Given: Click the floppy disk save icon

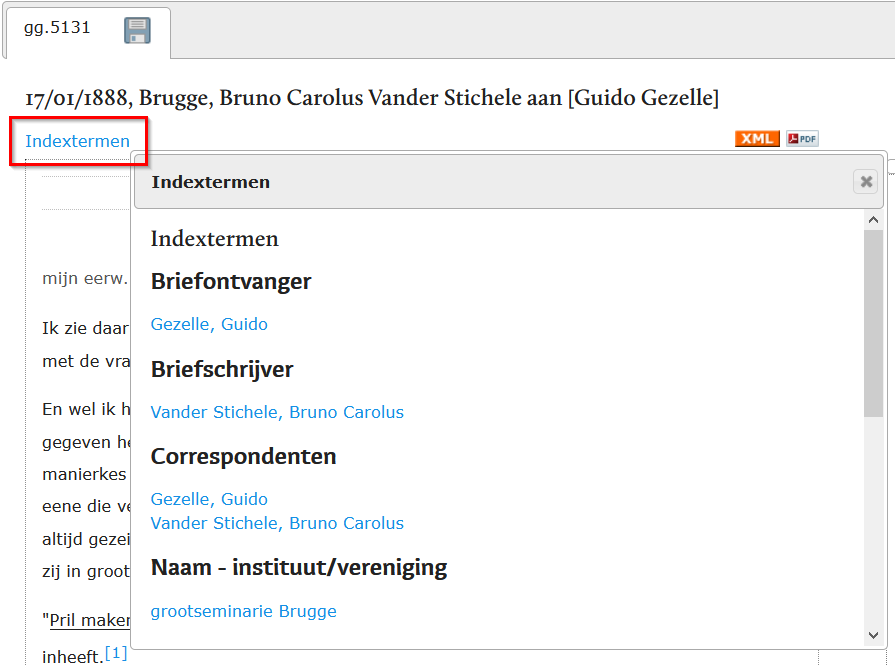Looking at the screenshot, I should coord(137,31).
